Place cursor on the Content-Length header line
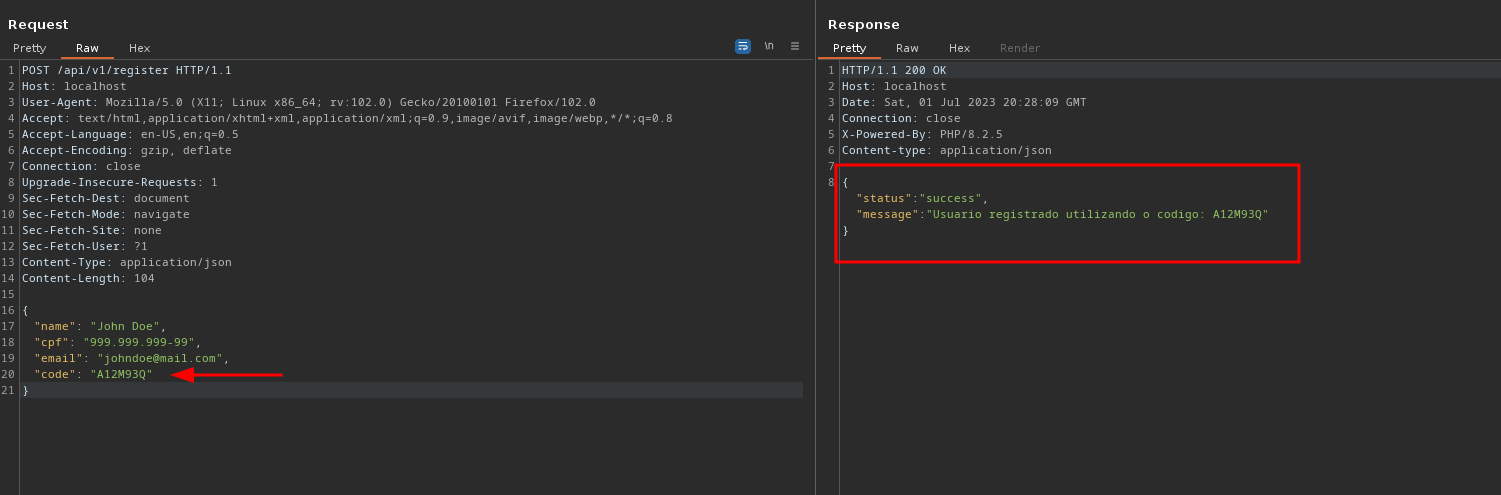This screenshot has width=1501, height=495. [88, 278]
